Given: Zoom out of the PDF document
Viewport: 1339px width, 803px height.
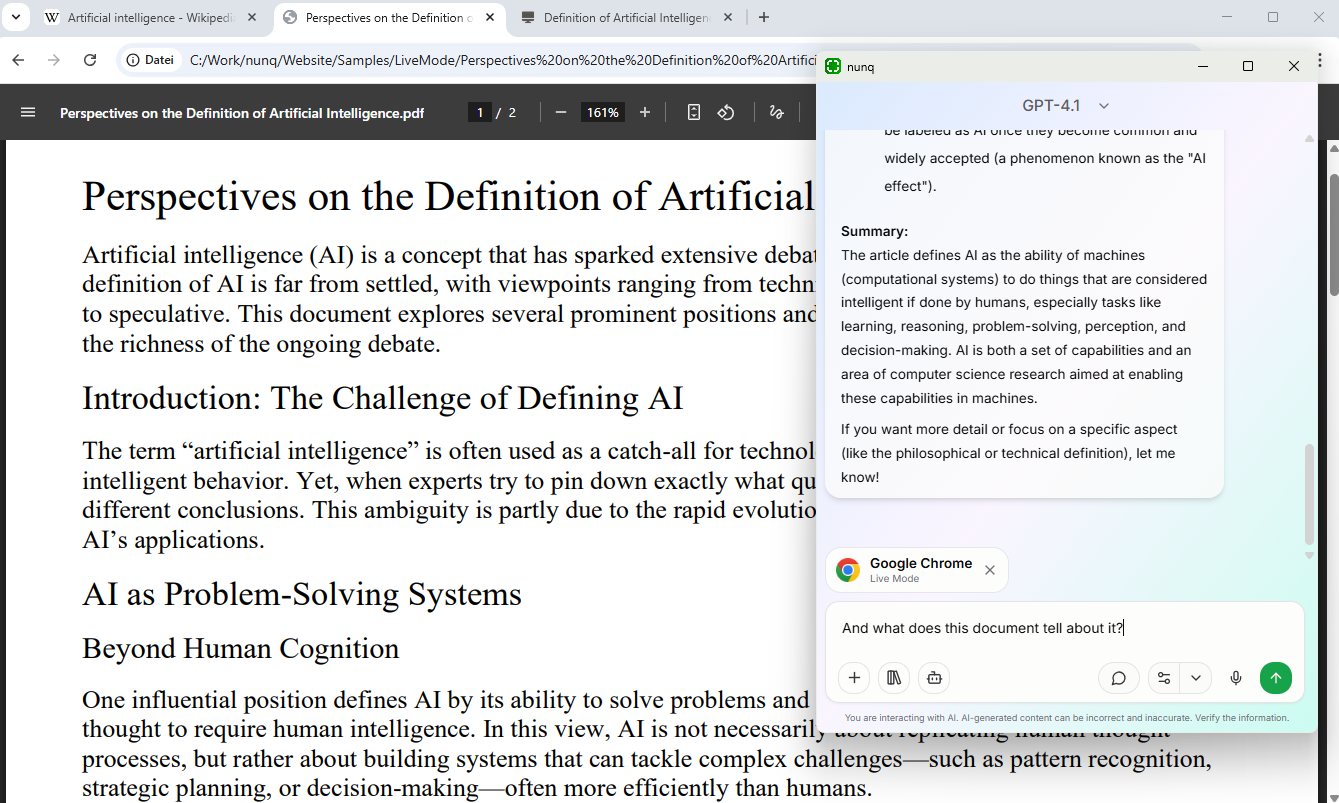Looking at the screenshot, I should pyautogui.click(x=561, y=112).
